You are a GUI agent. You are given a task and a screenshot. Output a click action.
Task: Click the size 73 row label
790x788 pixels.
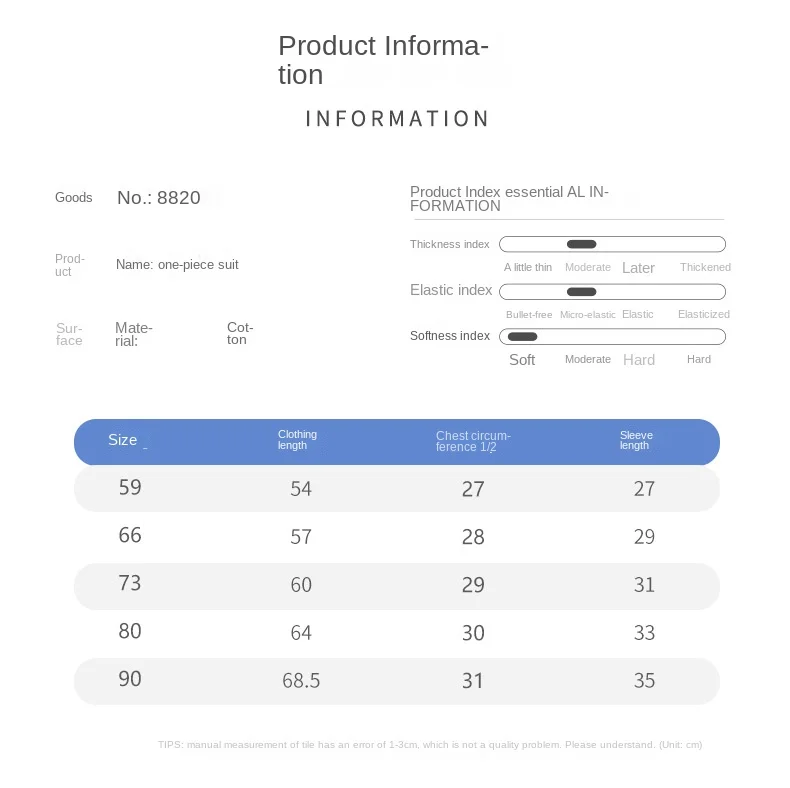[x=130, y=583]
